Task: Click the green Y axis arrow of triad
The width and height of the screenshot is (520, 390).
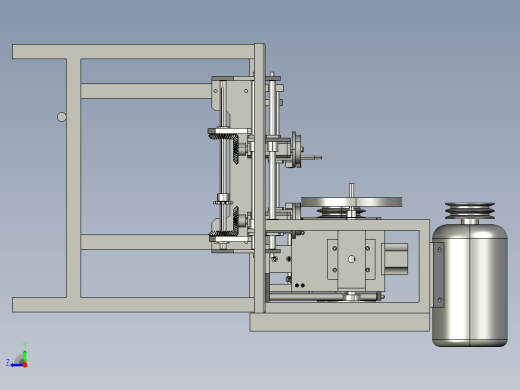Action: pos(25,356)
